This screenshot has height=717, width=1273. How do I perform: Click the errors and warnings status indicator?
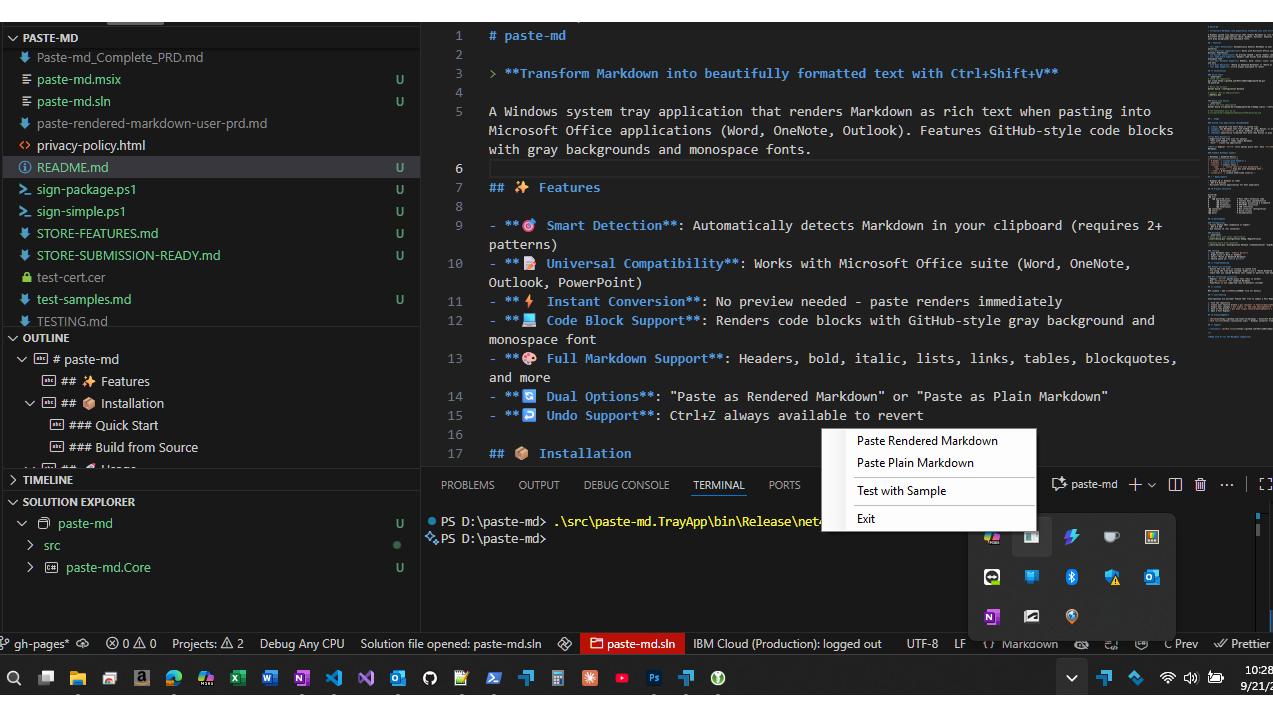click(131, 644)
